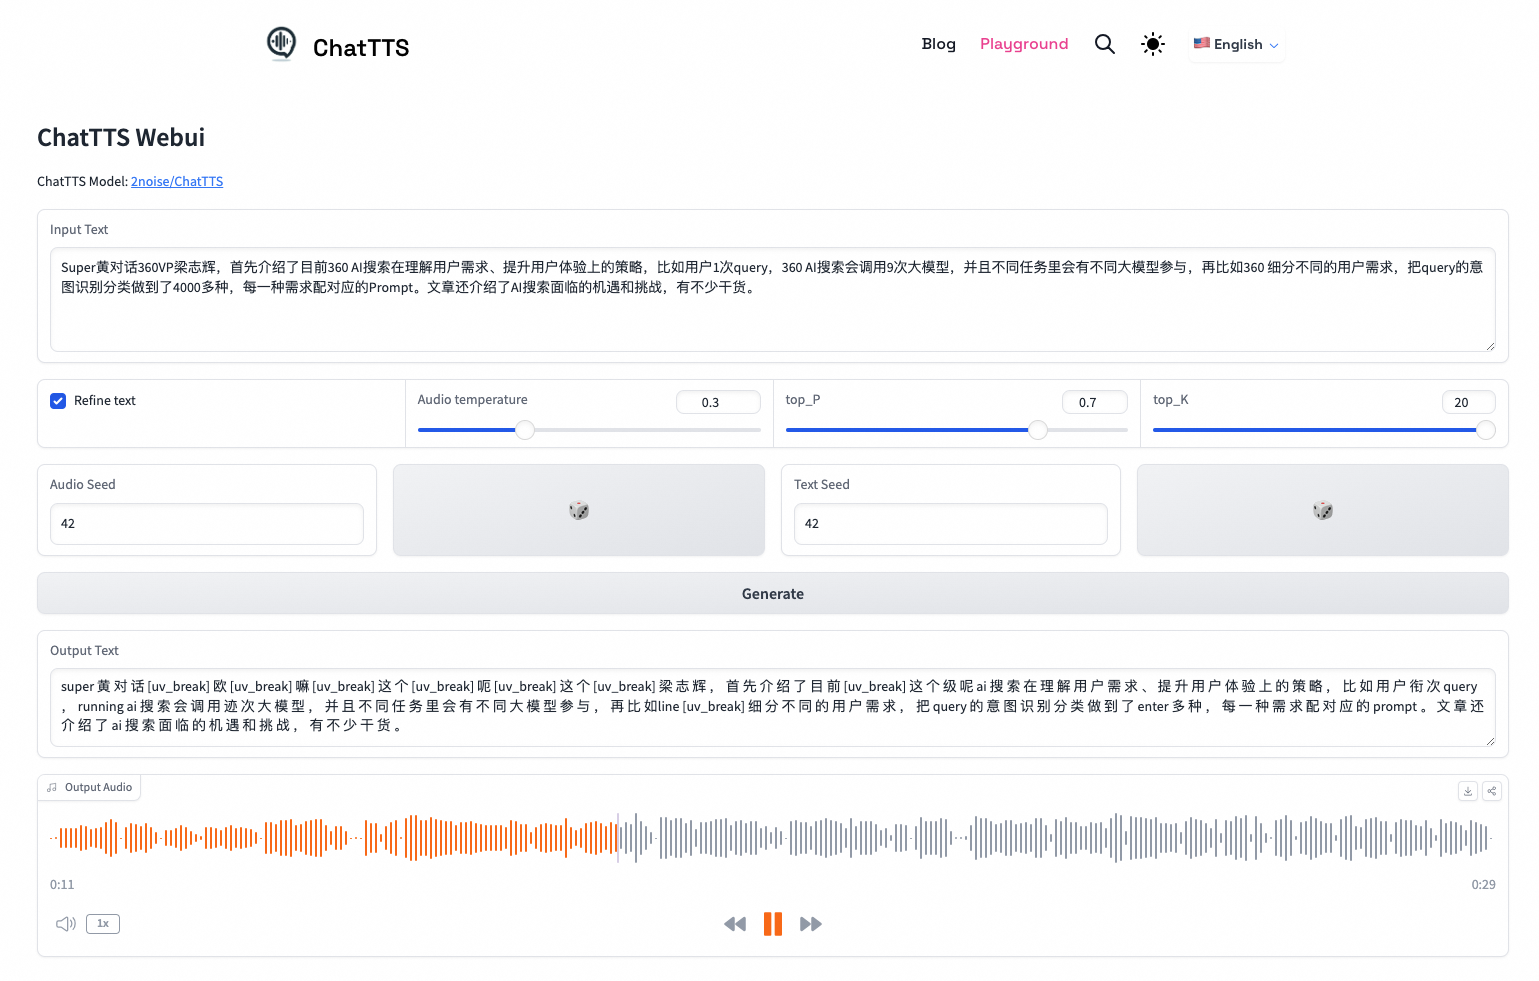Share the output audio

(1492, 791)
